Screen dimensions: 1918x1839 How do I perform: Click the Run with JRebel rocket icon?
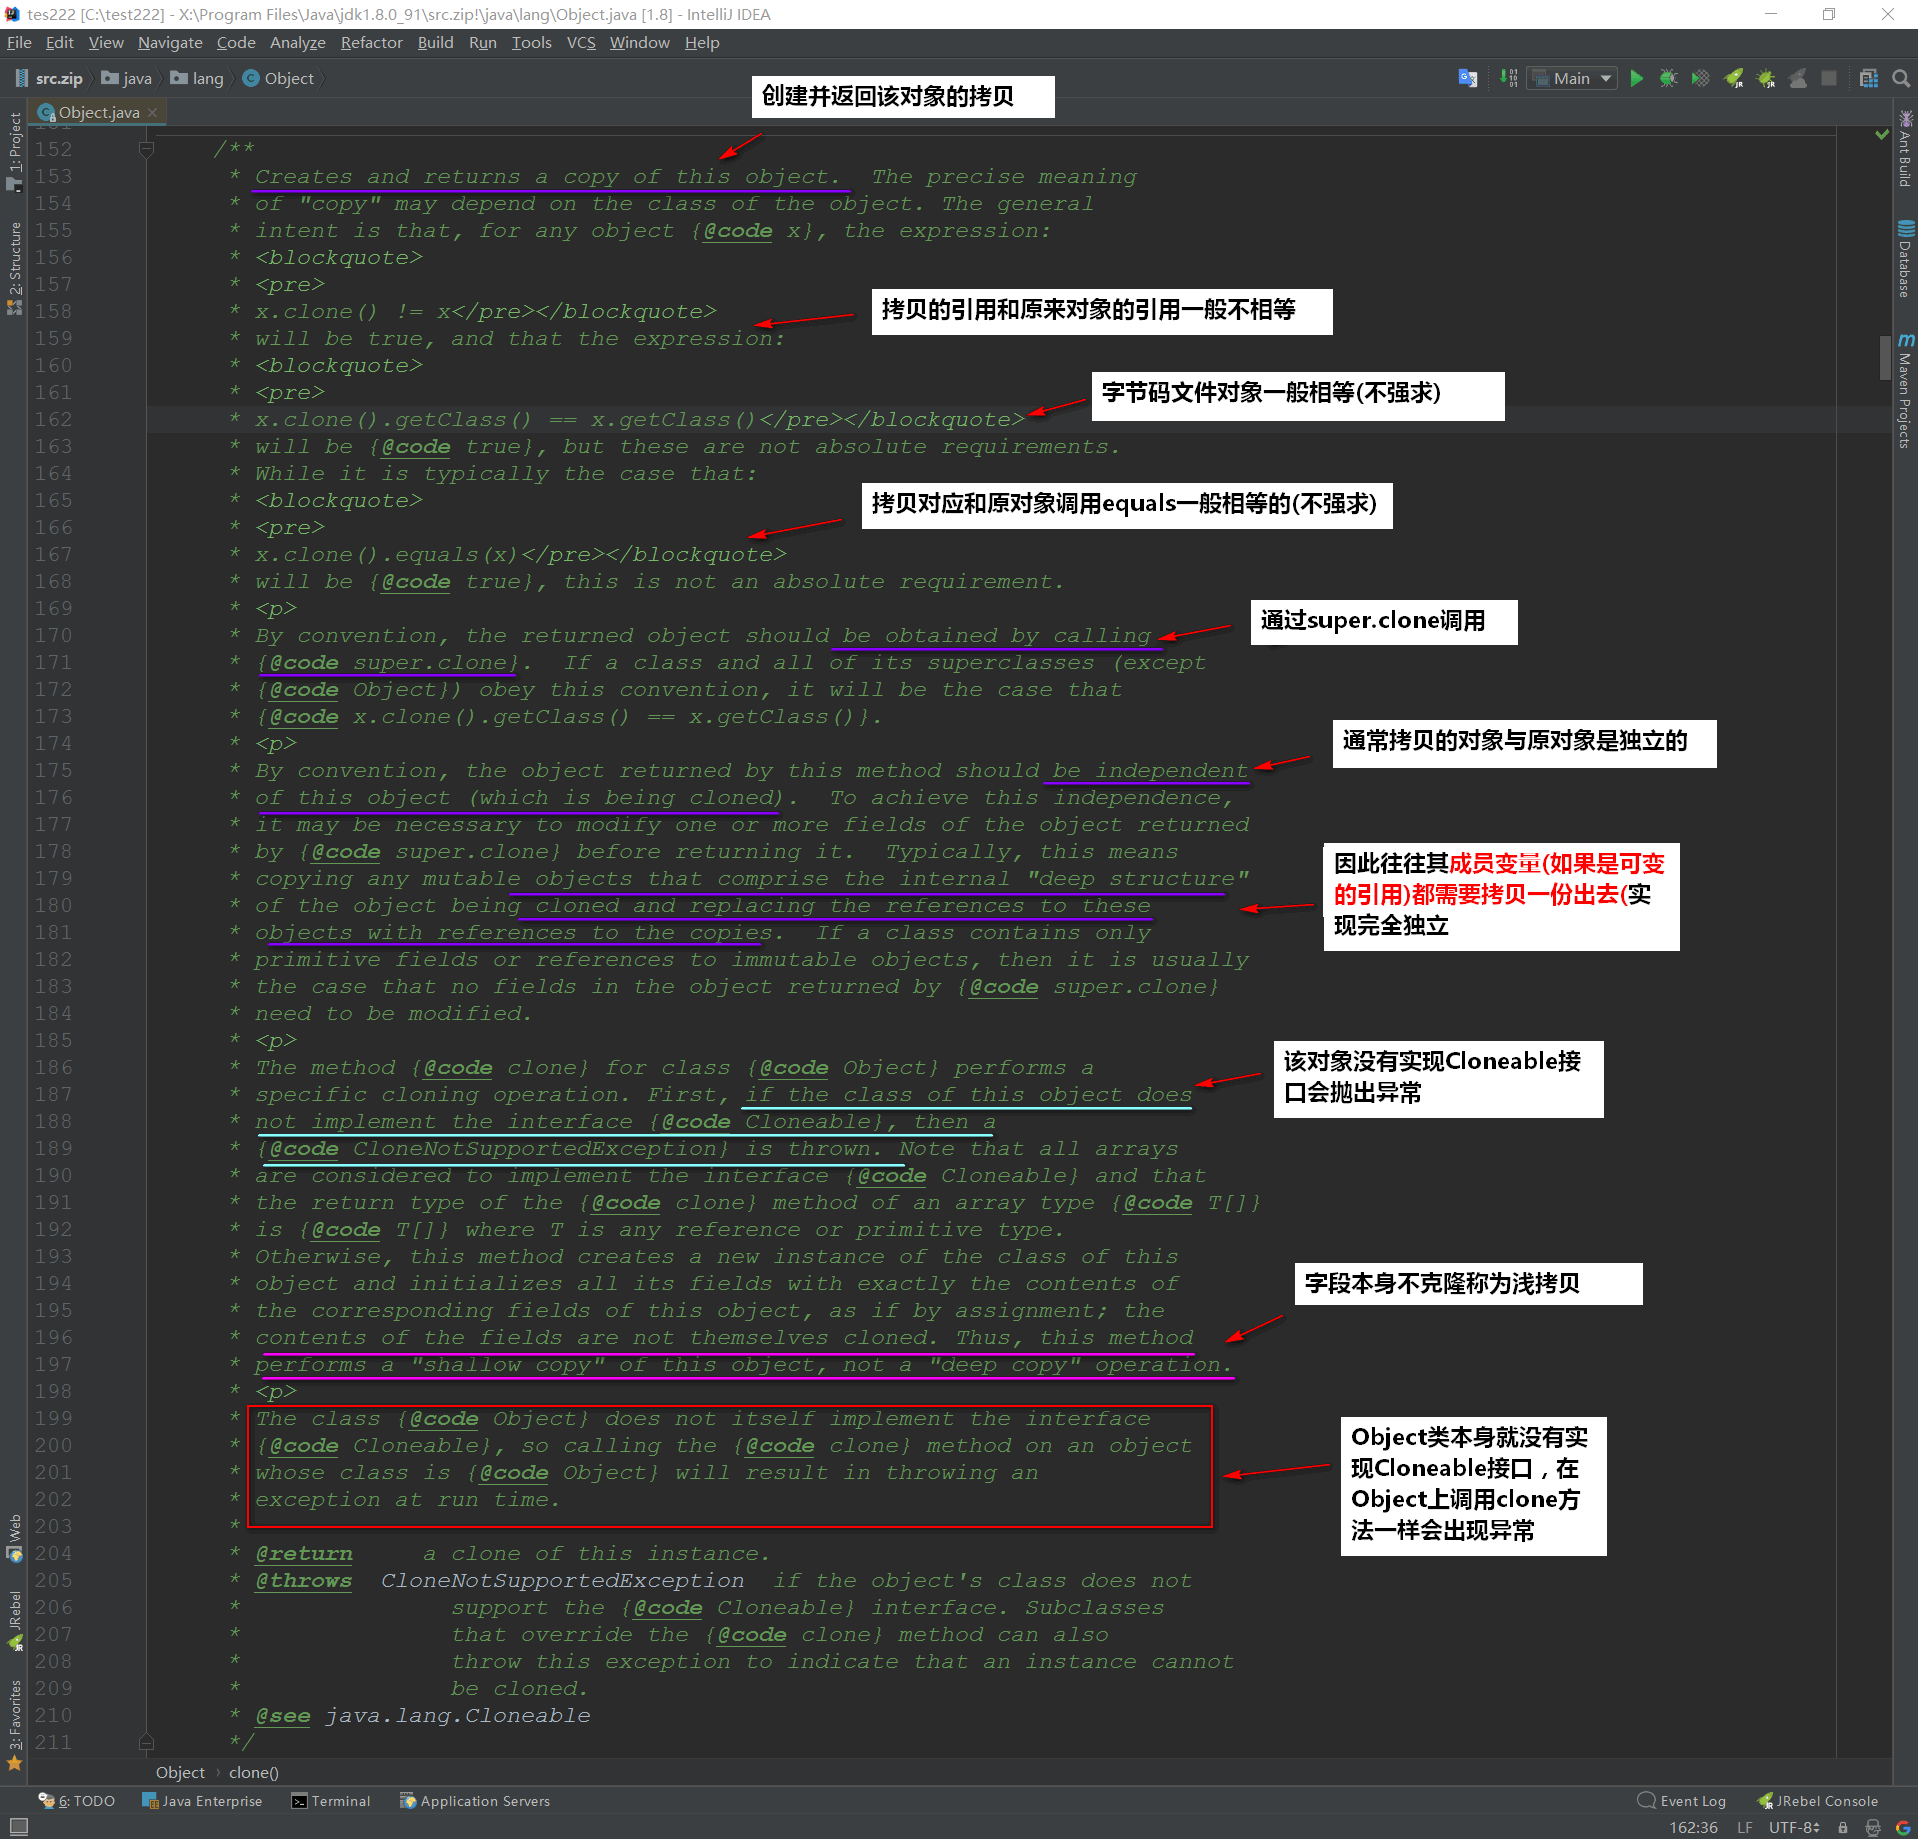[x=1733, y=78]
